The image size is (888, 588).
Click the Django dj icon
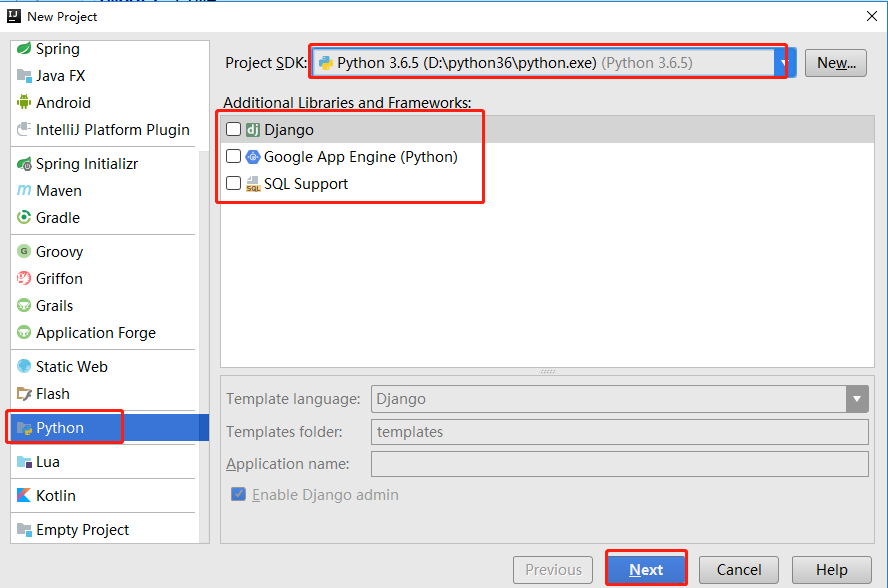coord(253,130)
